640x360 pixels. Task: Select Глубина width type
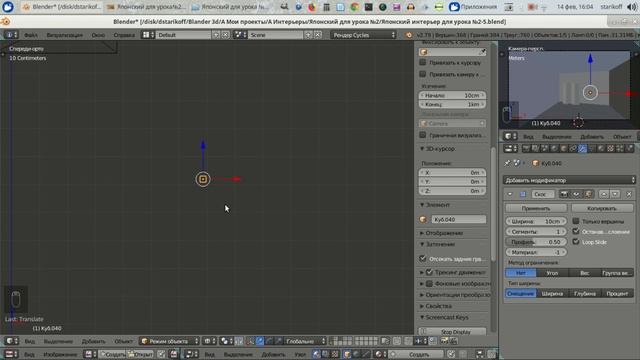[584, 293]
